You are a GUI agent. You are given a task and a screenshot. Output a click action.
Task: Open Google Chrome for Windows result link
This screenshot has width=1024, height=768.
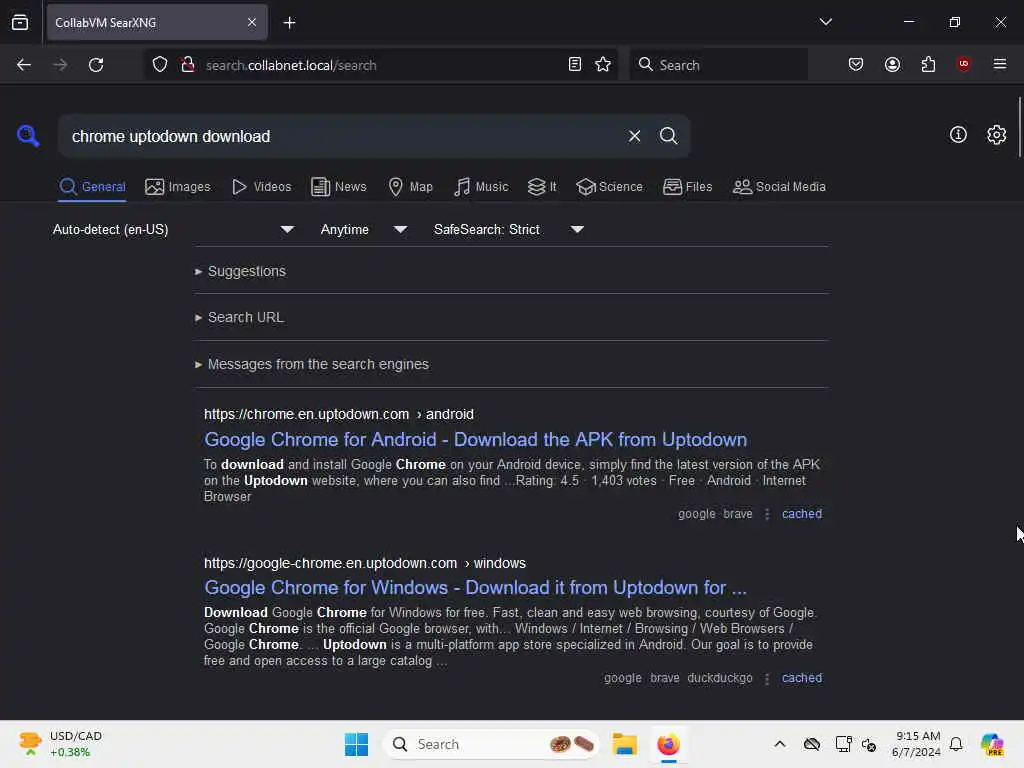point(475,588)
